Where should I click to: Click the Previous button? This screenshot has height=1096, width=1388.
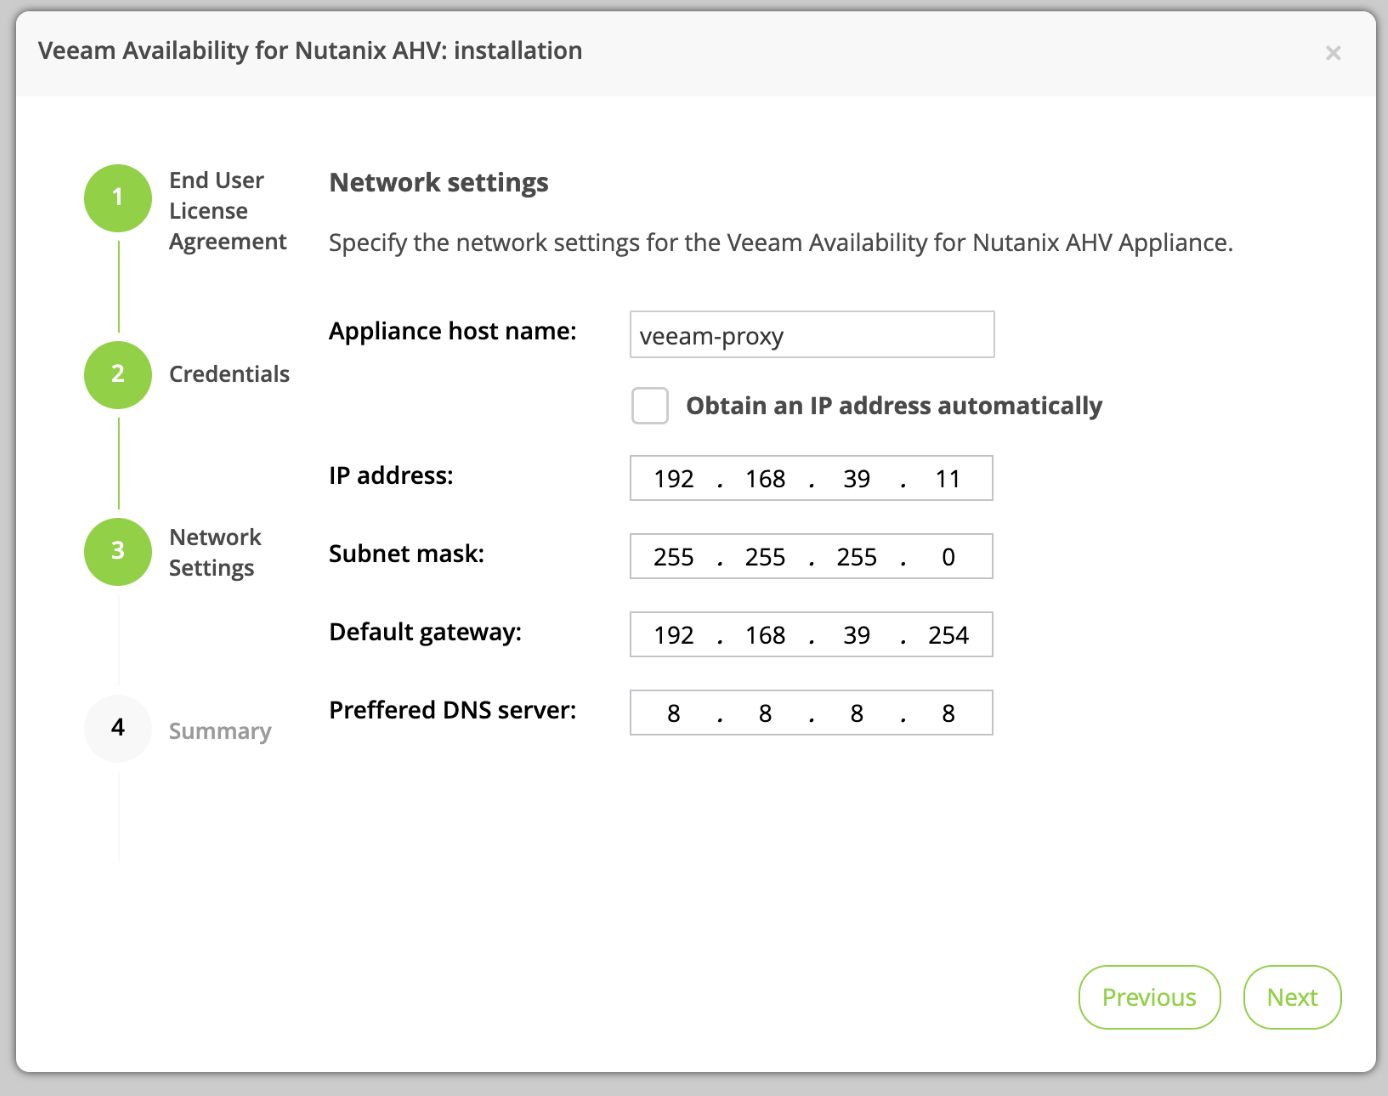pyautogui.click(x=1149, y=997)
